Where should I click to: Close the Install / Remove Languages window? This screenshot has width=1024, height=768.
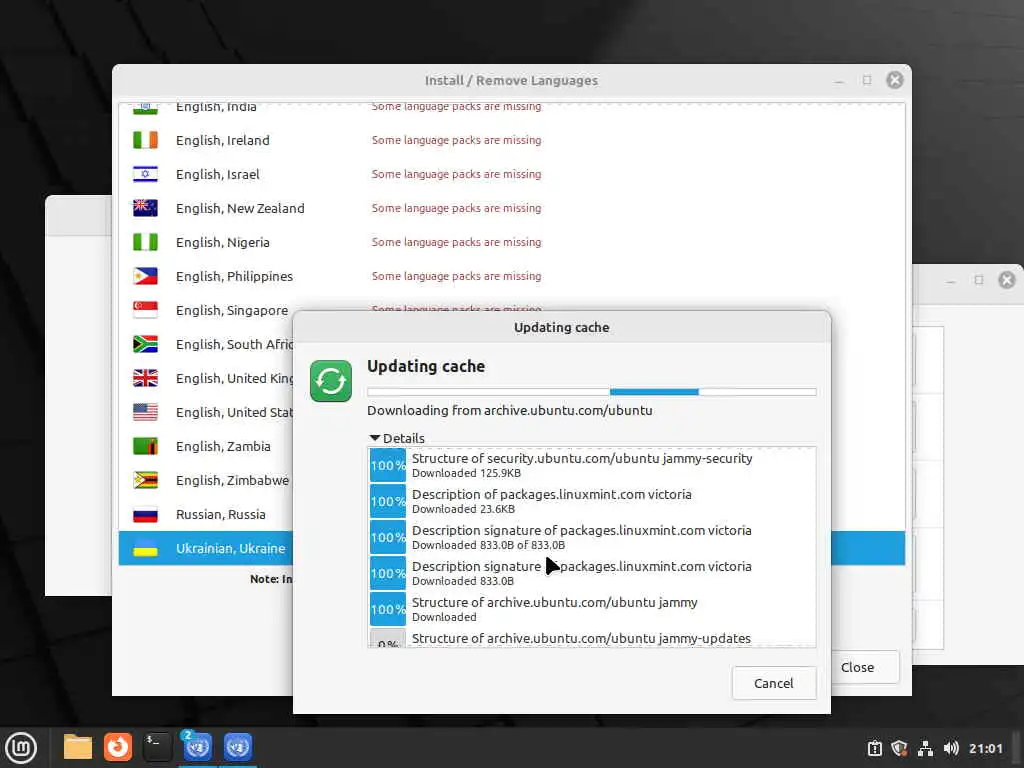[x=895, y=80]
